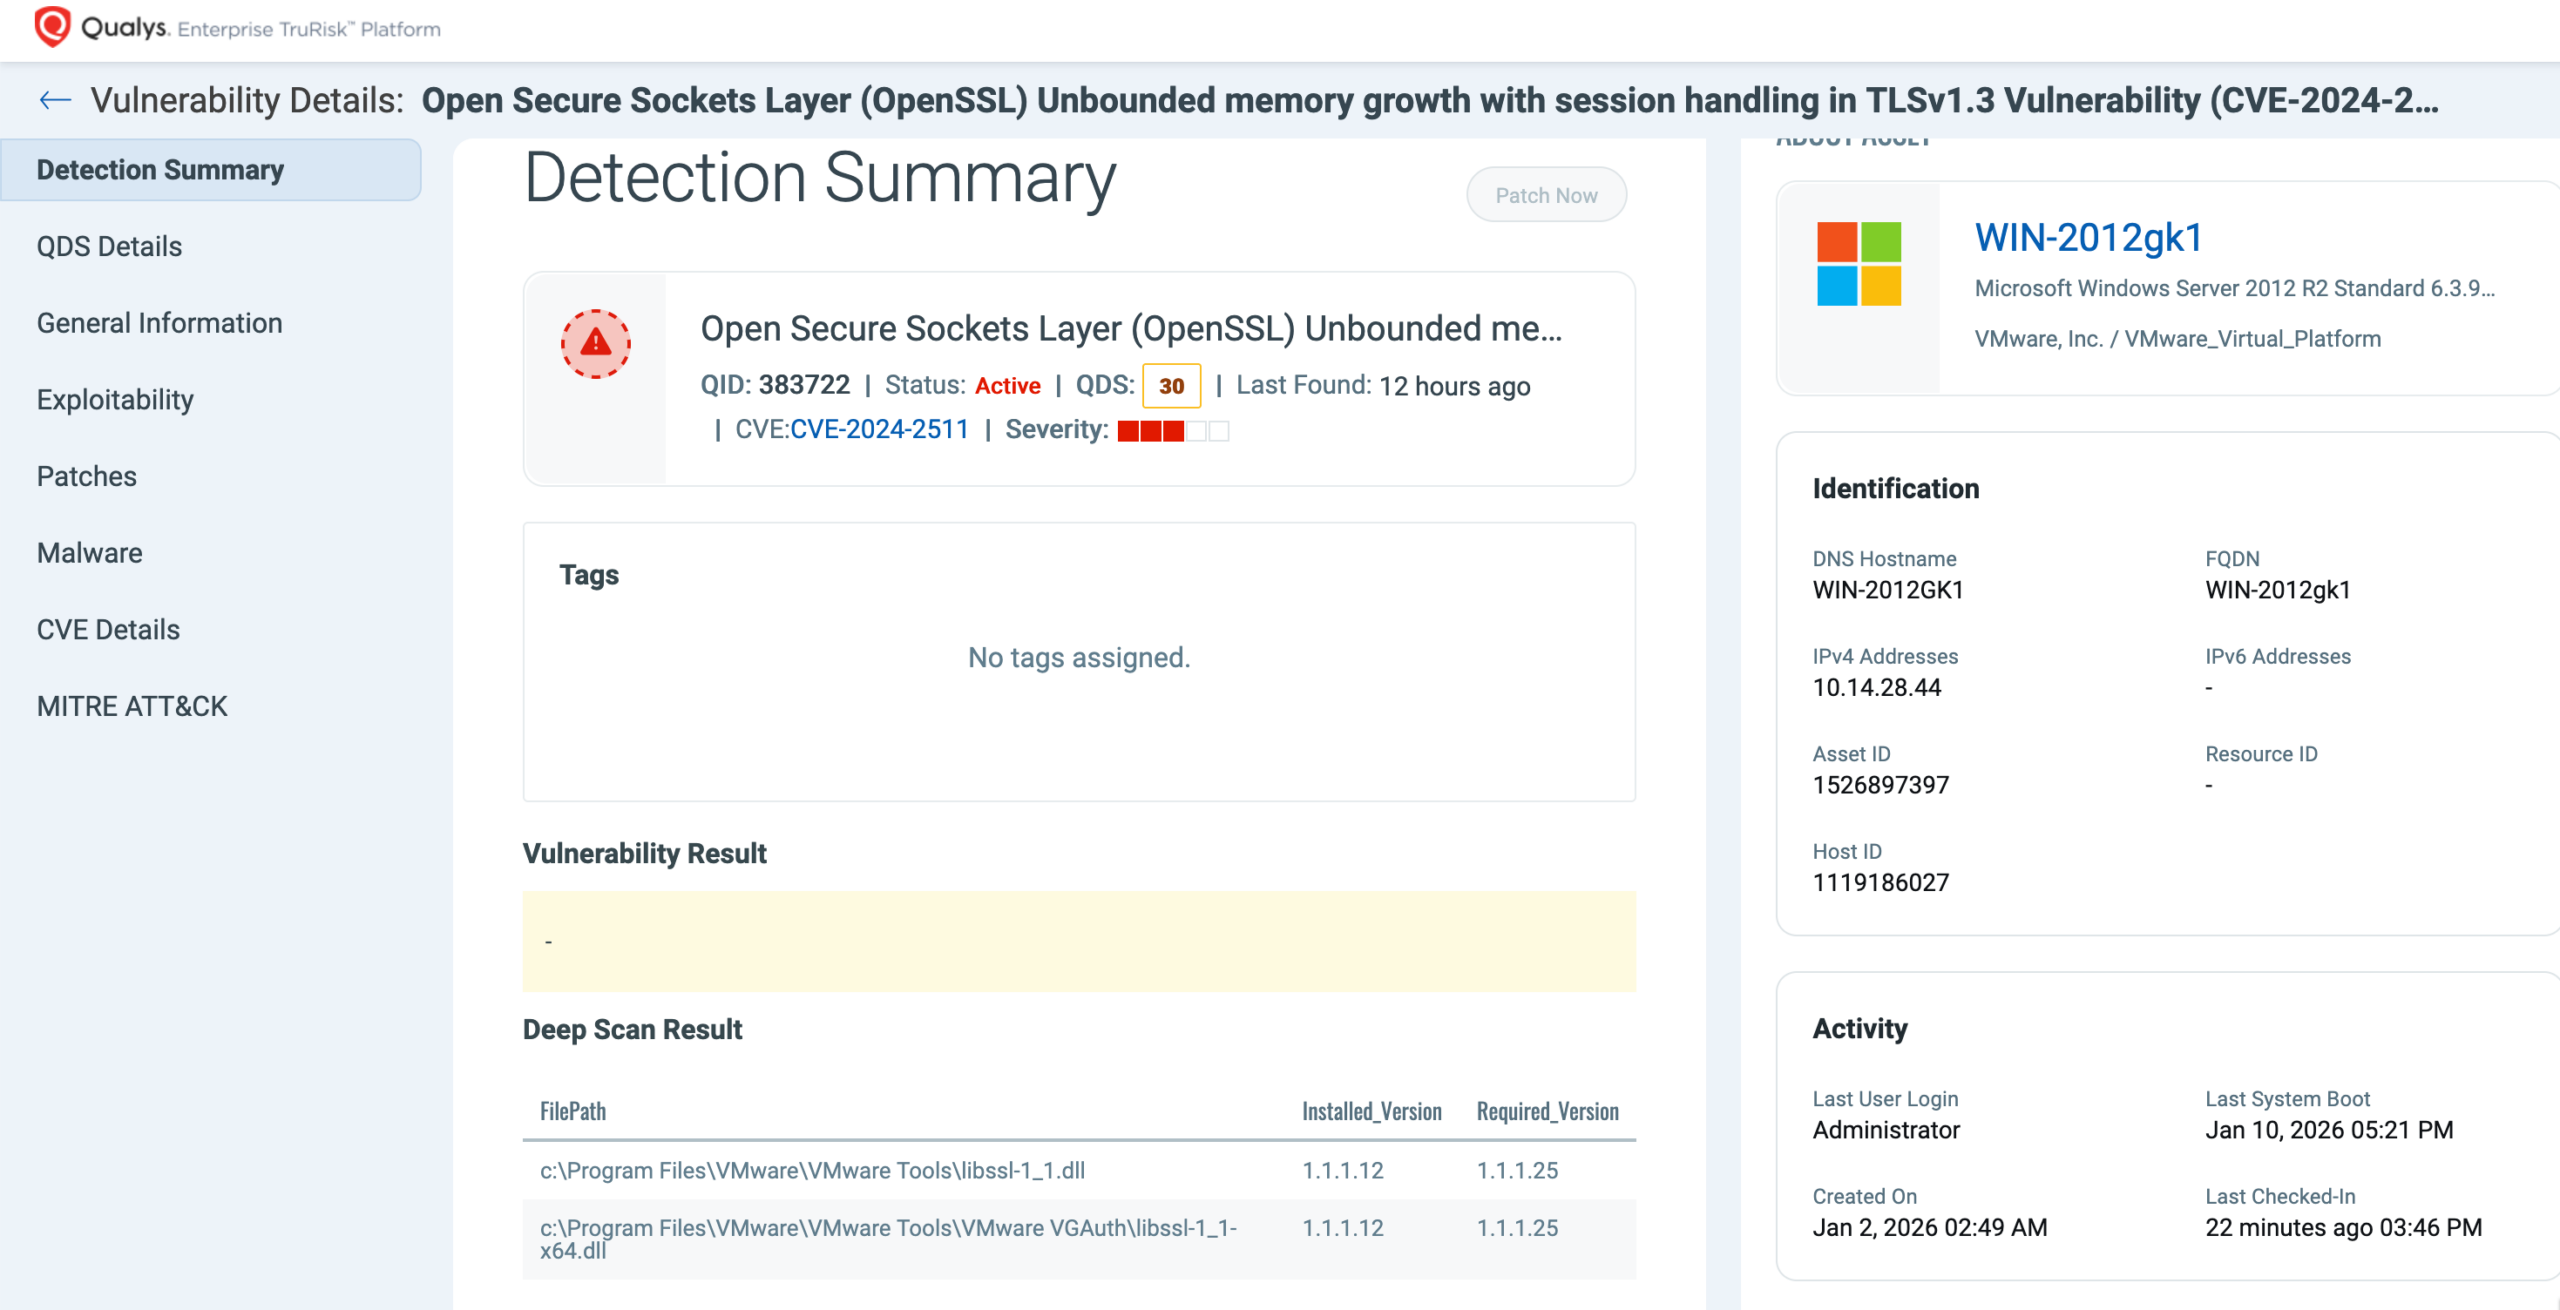Open asset details for WIN-2012gk1
This screenshot has height=1310, width=2560.
2088,239
